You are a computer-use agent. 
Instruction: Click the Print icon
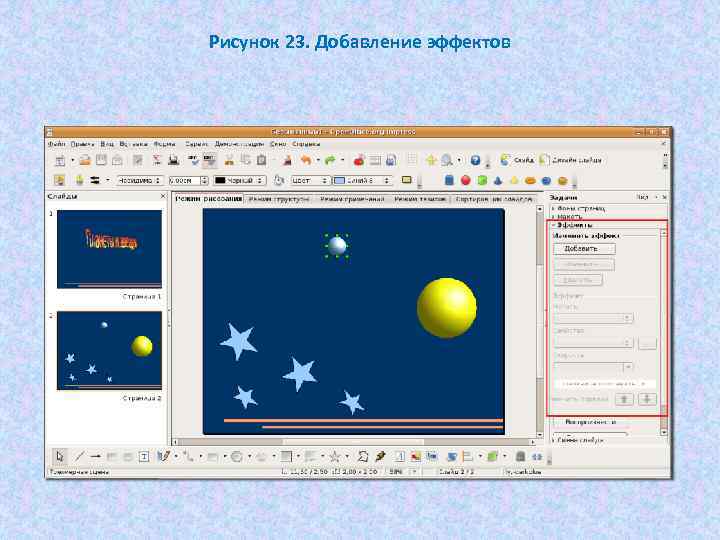click(x=174, y=160)
